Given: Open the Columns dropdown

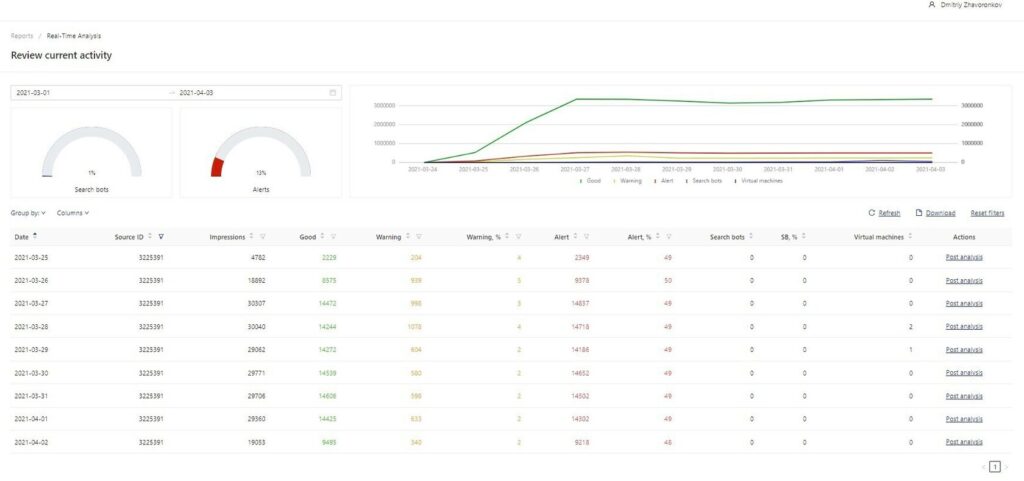Looking at the screenshot, I should tap(72, 213).
